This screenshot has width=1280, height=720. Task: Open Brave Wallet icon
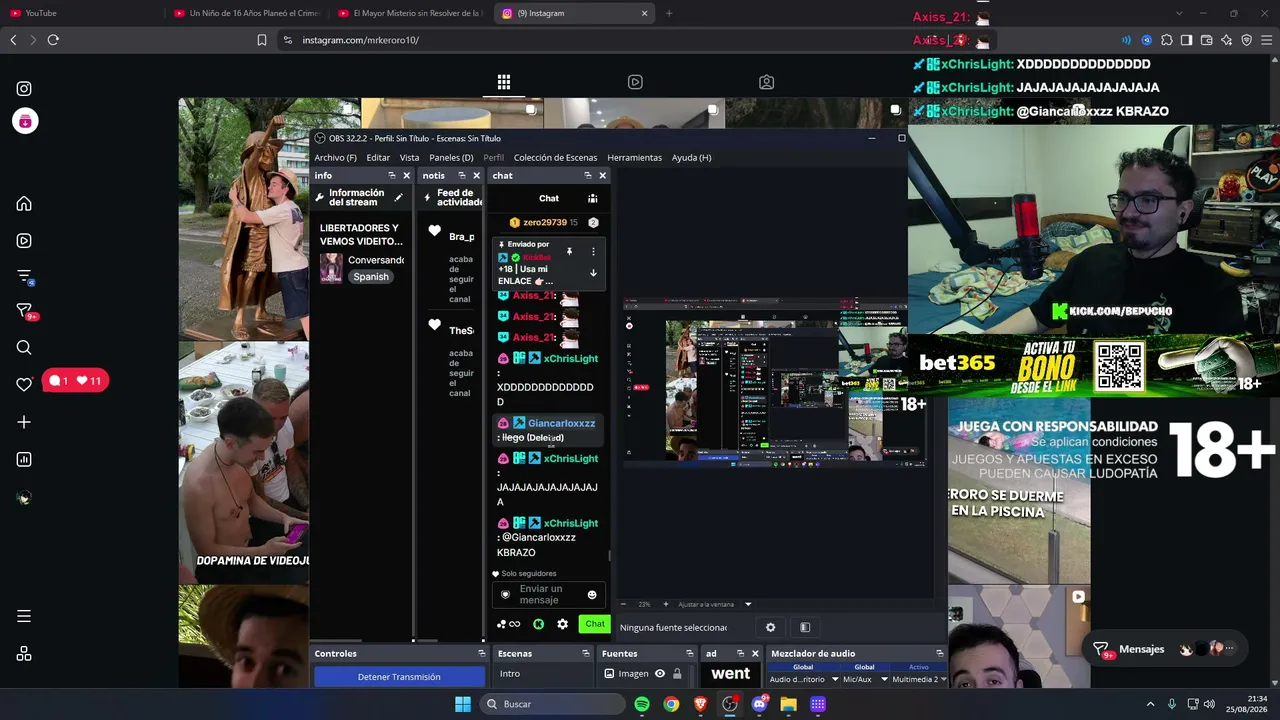(1206, 40)
